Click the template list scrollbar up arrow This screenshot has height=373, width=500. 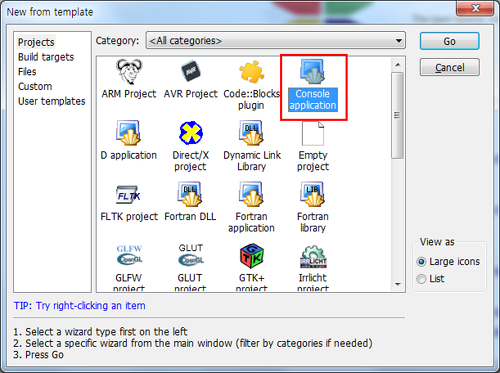(397, 64)
